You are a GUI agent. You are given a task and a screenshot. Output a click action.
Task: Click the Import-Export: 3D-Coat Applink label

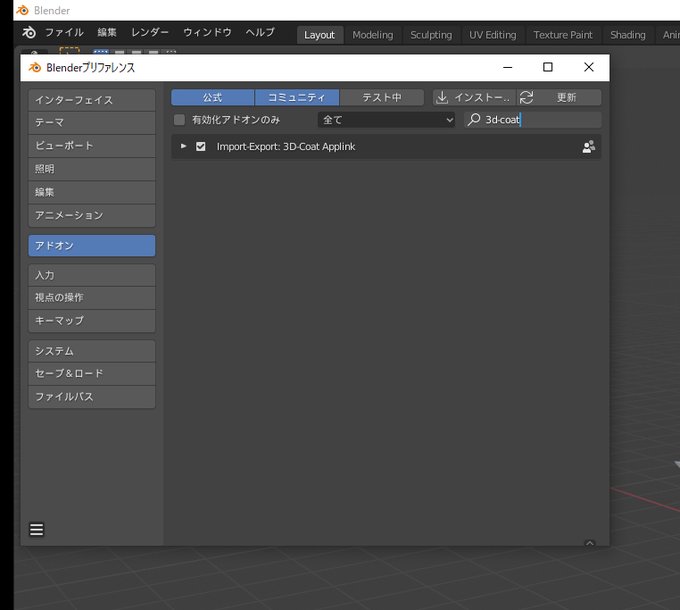tap(286, 147)
